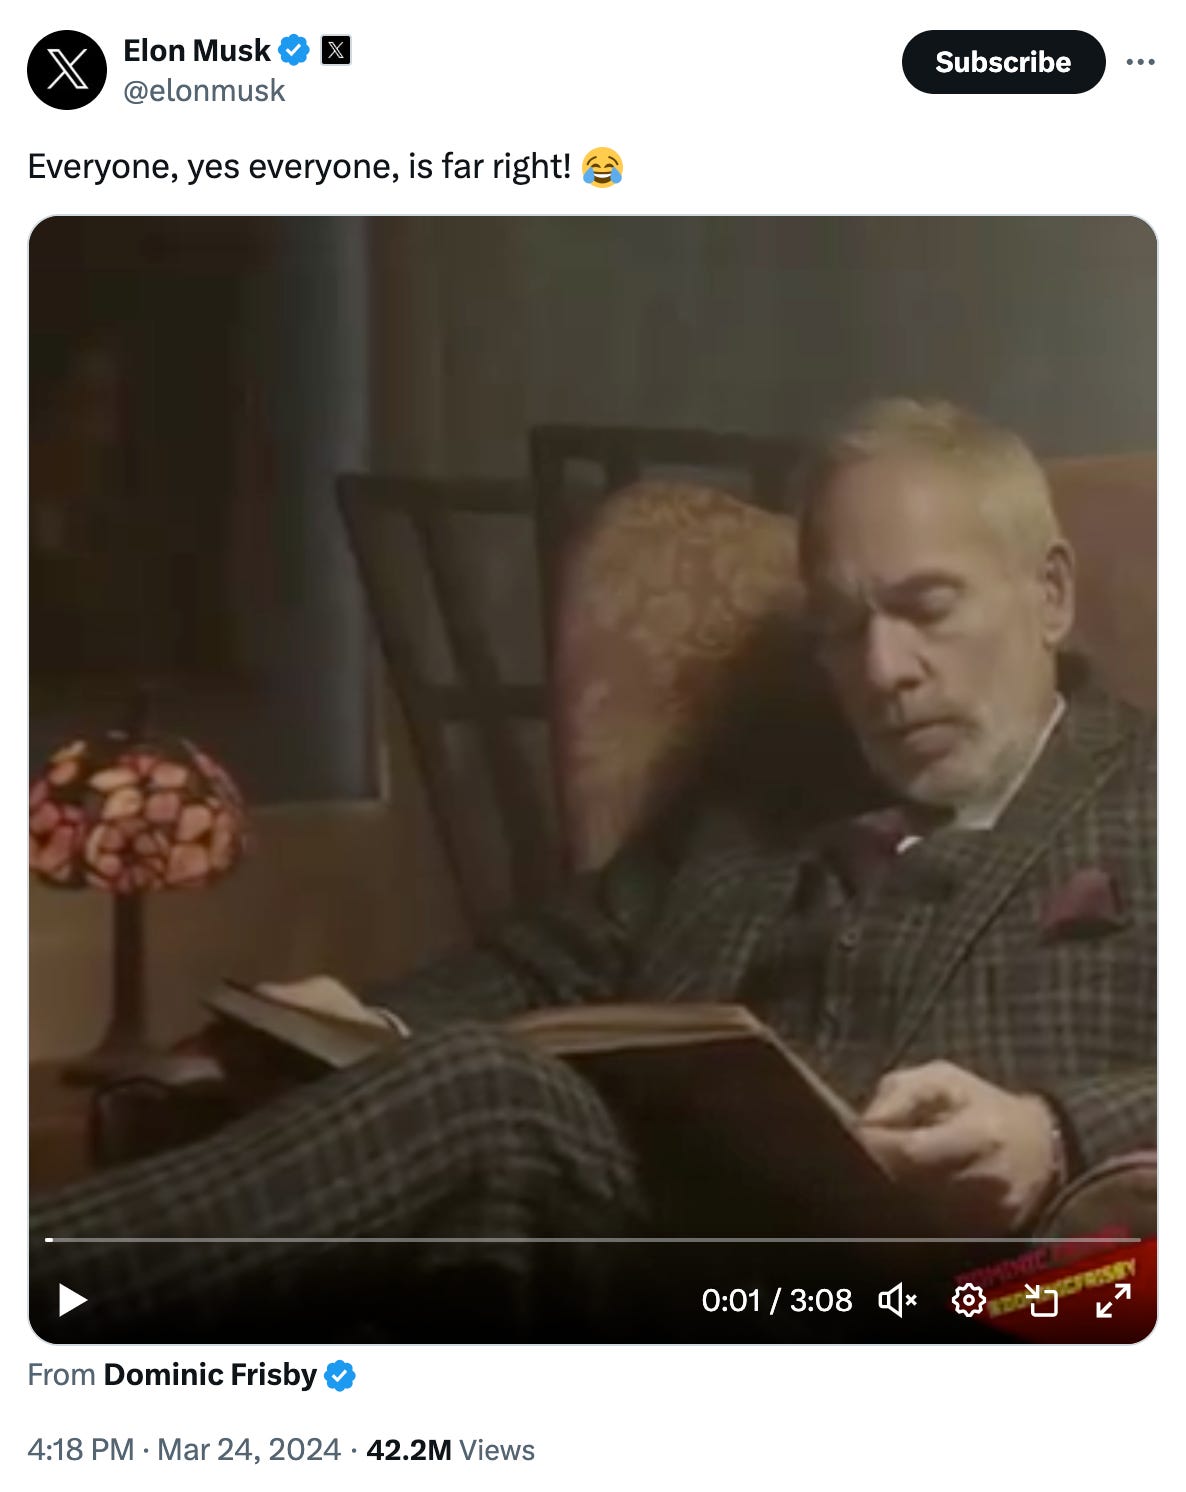Seek using the video progress bar
1186x1492 pixels.
[x=593, y=1240]
